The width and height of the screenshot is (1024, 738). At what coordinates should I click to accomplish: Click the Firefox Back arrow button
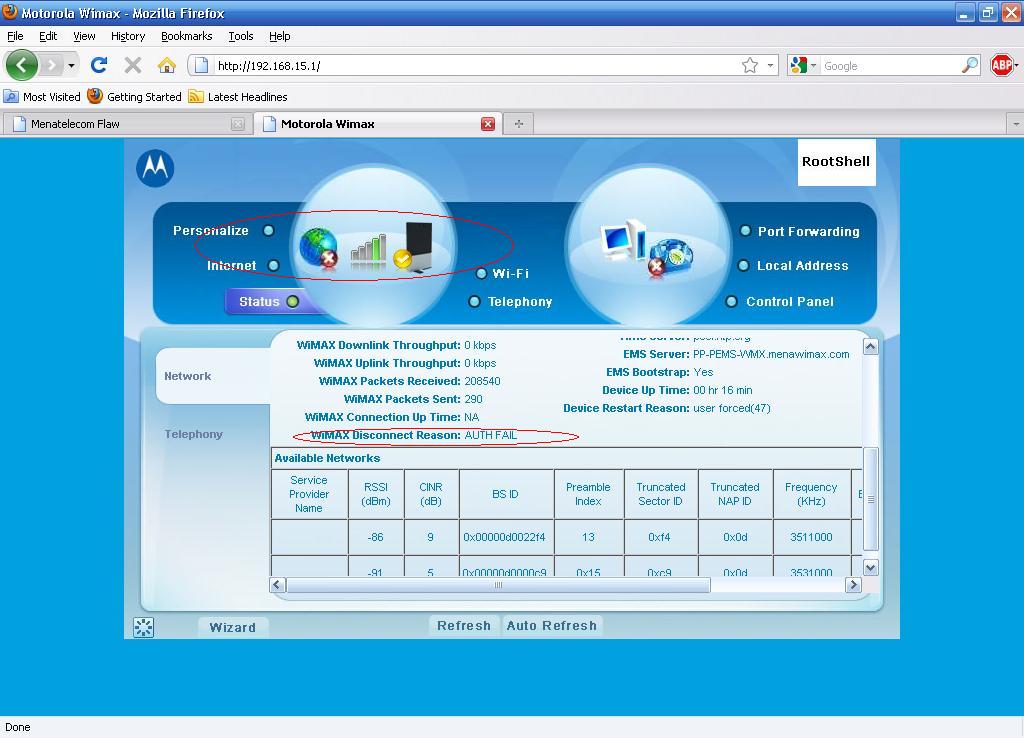tap(22, 65)
